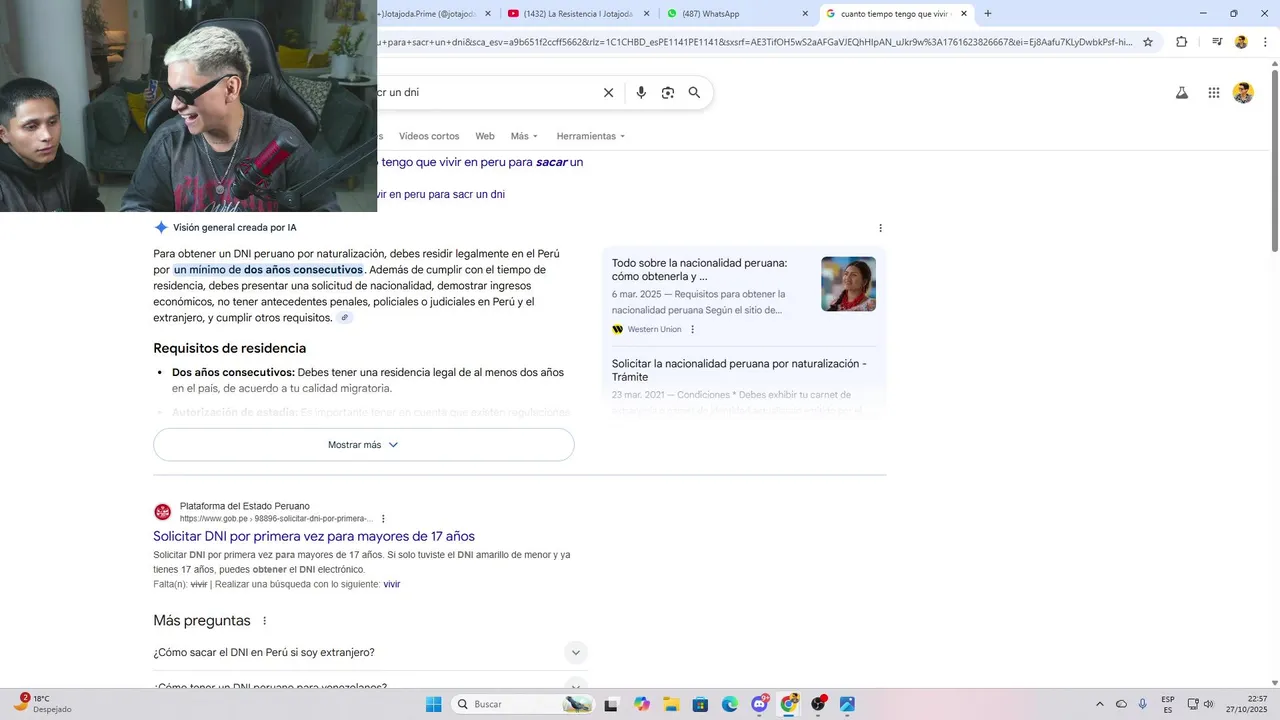The image size is (1280, 720).
Task: Focus the Google search input field
Action: (485, 93)
